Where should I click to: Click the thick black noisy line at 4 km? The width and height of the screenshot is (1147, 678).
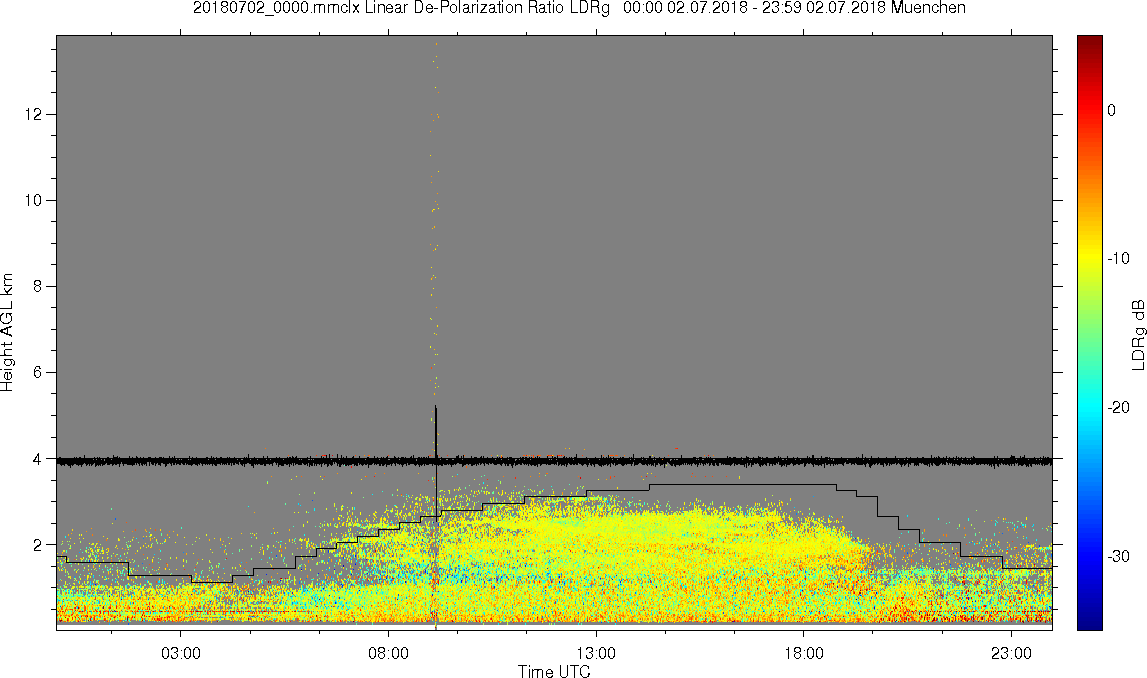pyautogui.click(x=554, y=462)
